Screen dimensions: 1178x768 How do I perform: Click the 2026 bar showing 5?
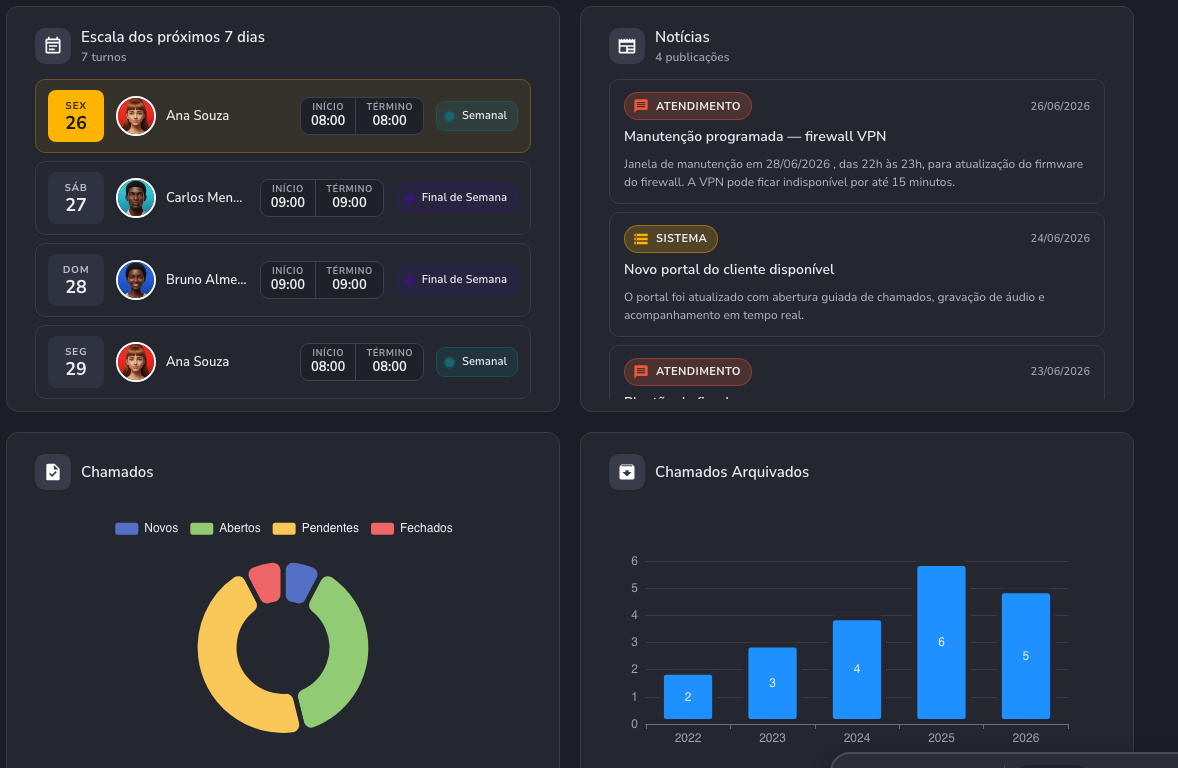coord(1025,656)
